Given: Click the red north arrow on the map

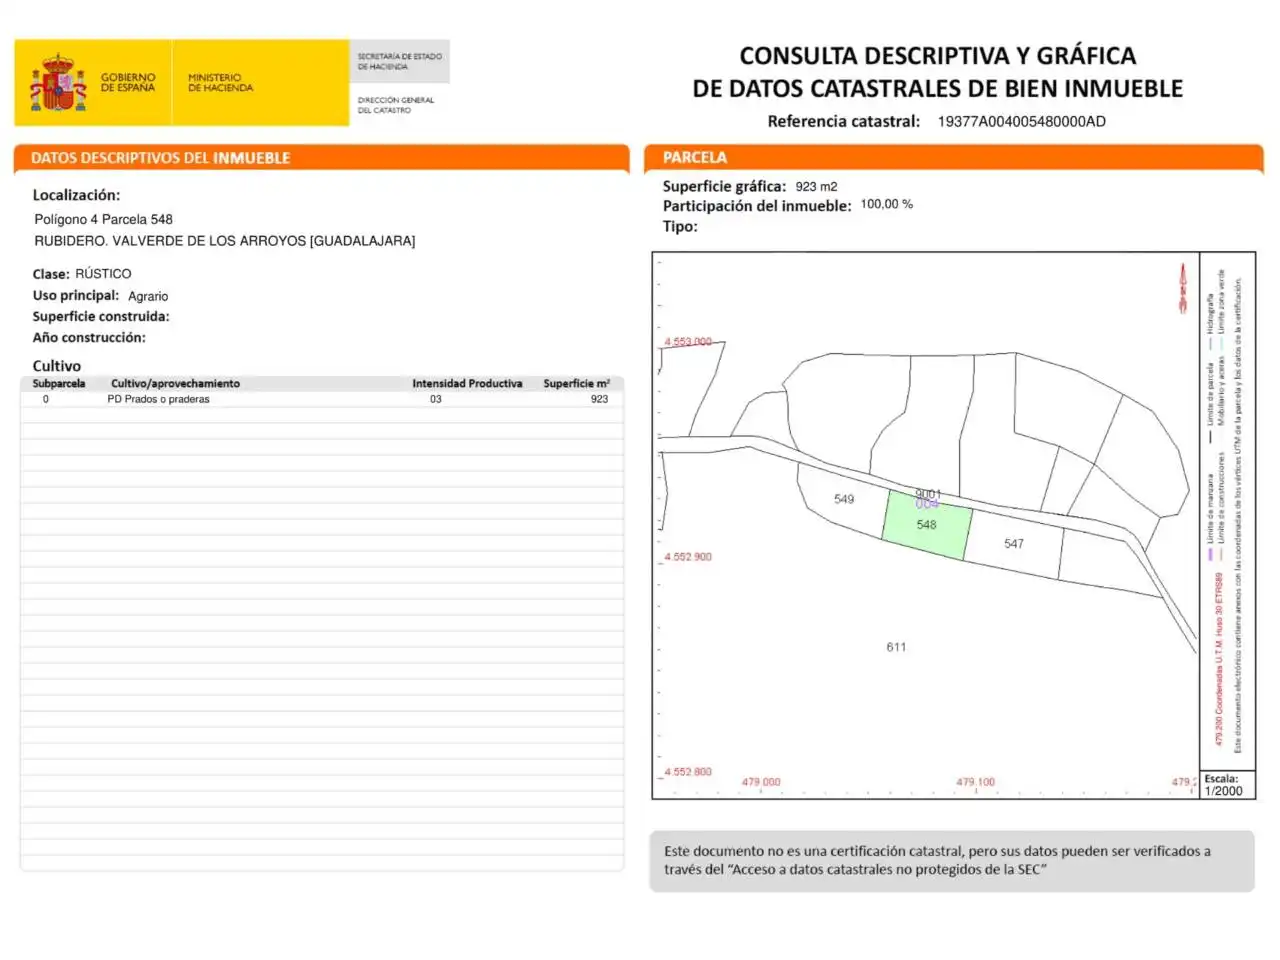Looking at the screenshot, I should click(x=1182, y=288).
